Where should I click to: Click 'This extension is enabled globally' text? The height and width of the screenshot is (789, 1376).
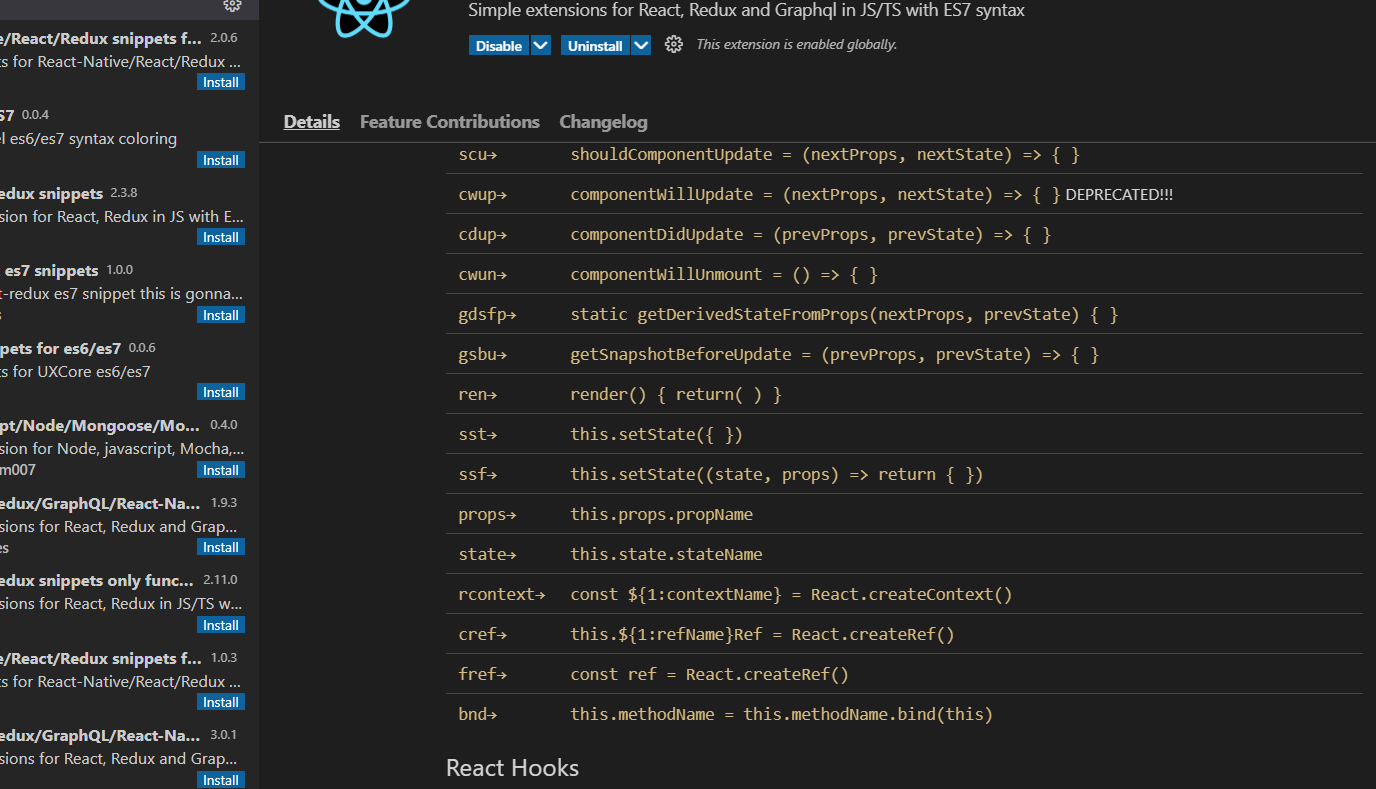(x=796, y=45)
